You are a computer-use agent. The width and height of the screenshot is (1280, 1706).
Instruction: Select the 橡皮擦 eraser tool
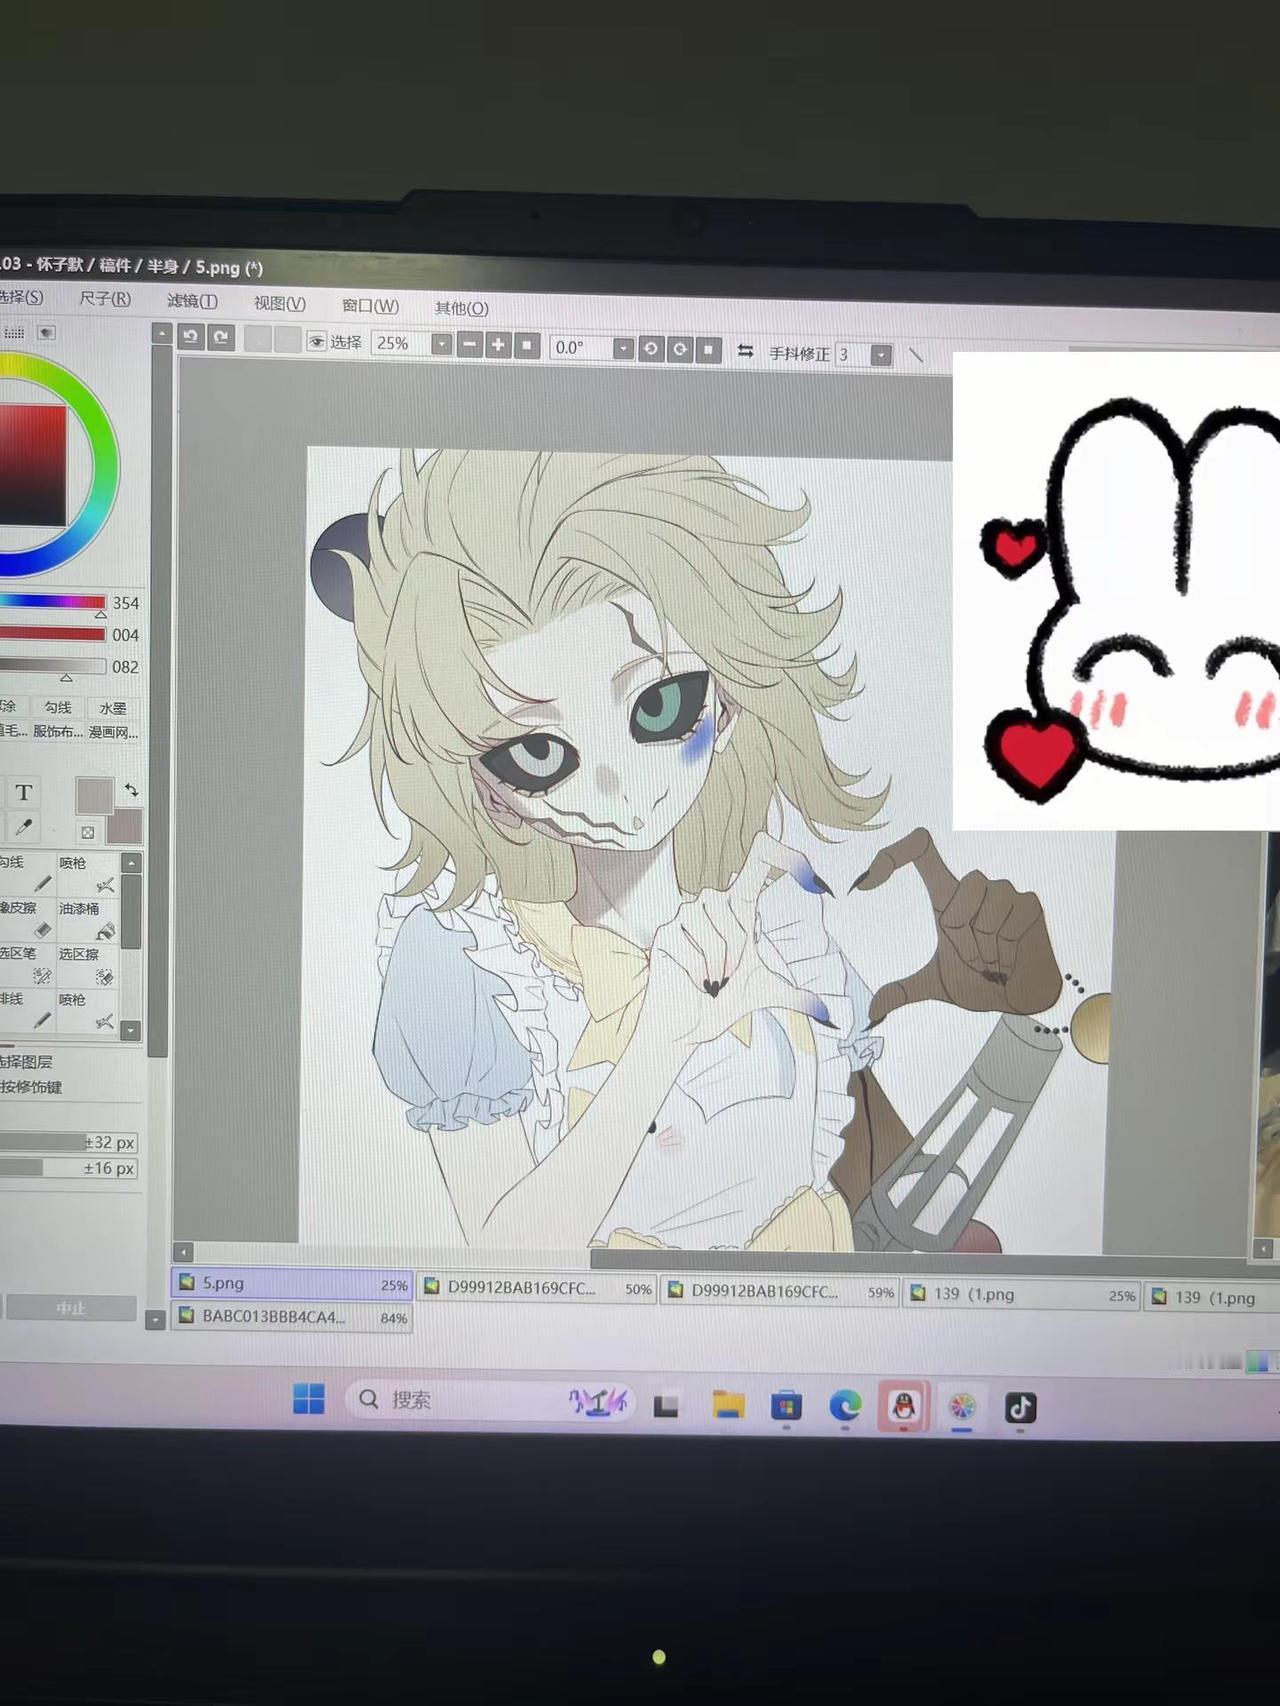pos(26,919)
